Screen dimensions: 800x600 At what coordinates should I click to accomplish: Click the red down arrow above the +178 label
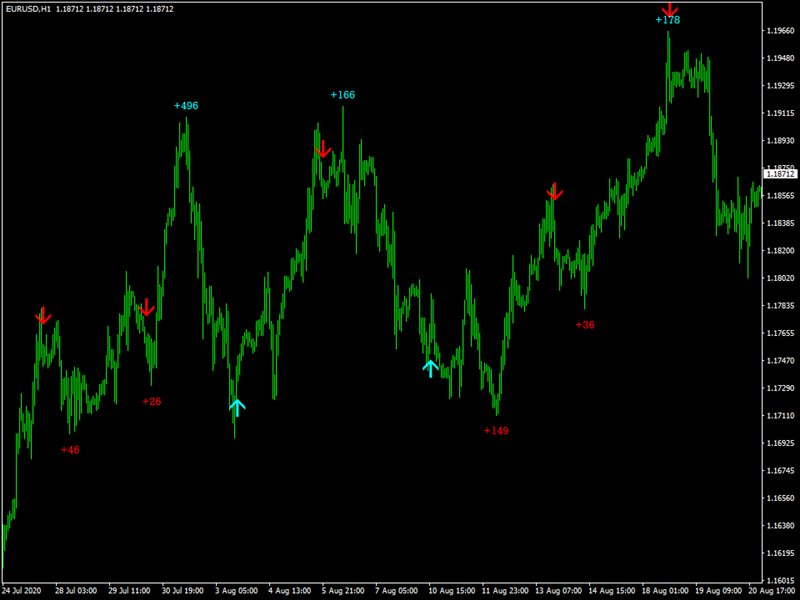point(670,9)
